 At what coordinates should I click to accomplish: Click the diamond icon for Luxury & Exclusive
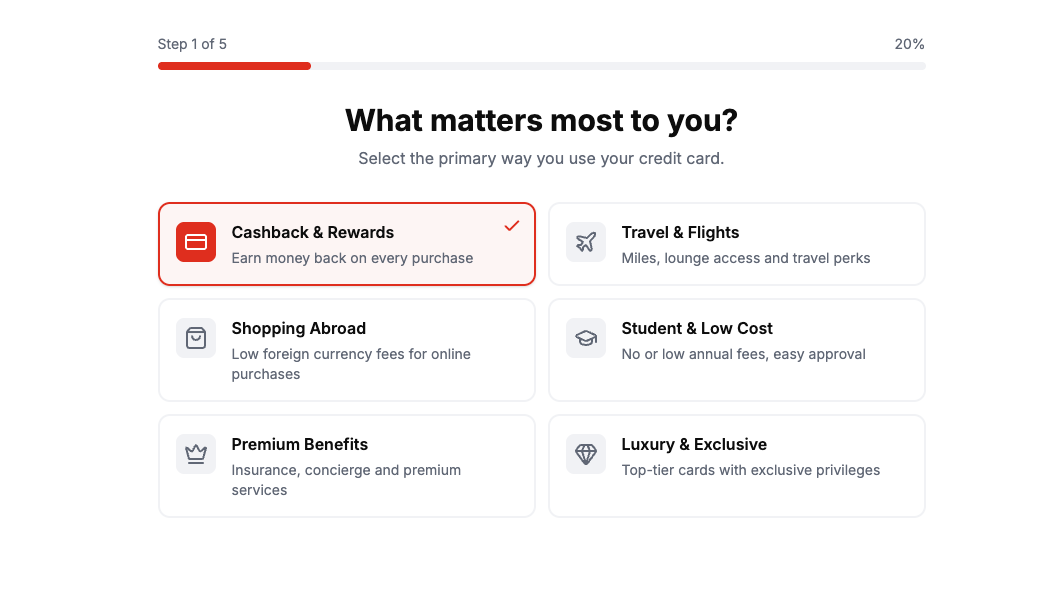point(586,454)
